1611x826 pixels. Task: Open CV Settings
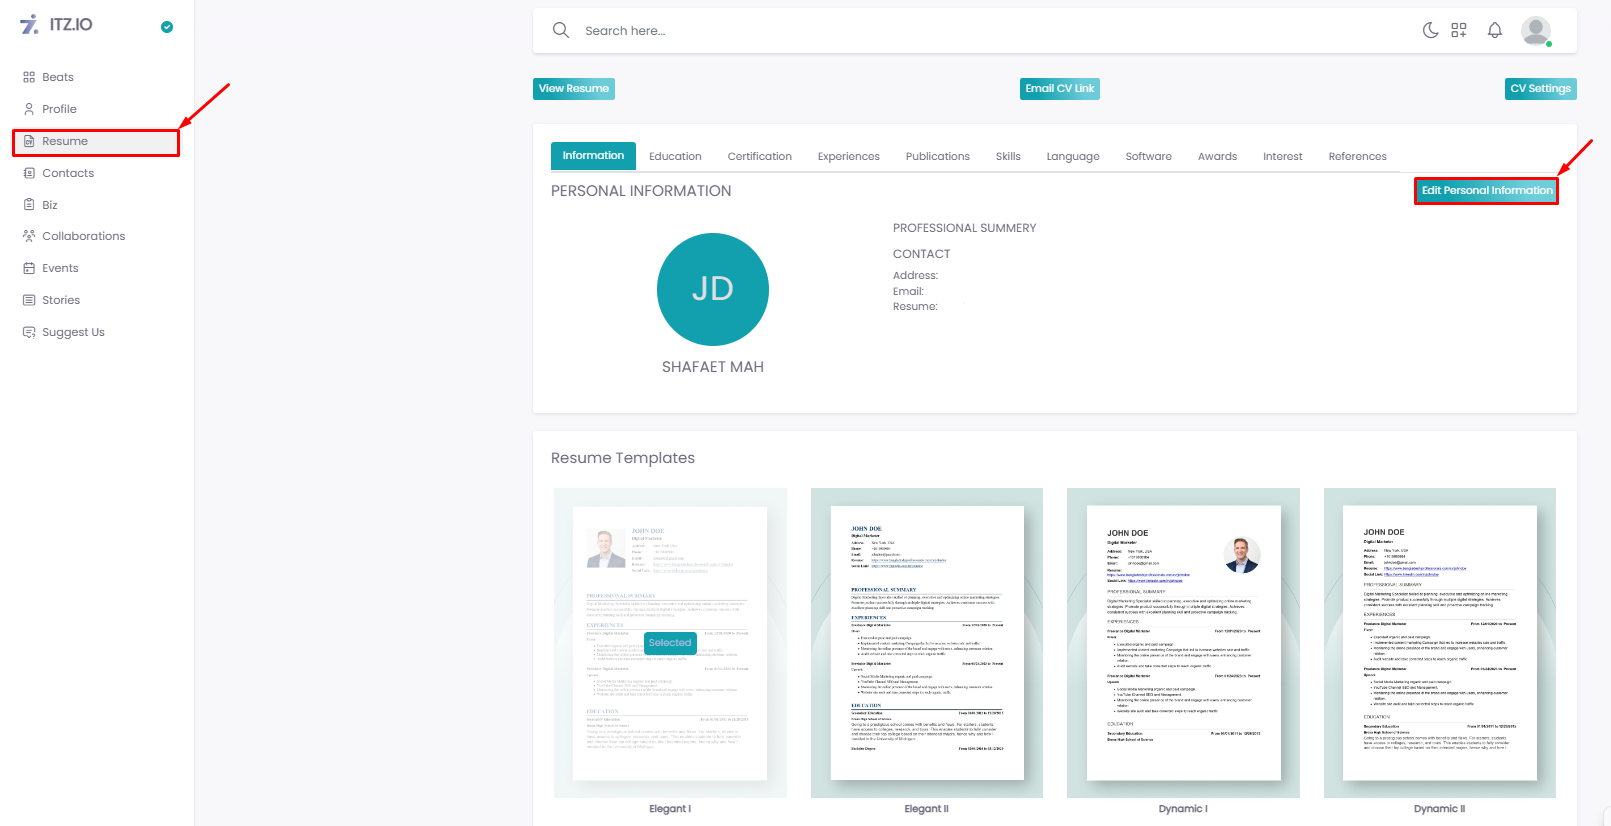tap(1540, 89)
